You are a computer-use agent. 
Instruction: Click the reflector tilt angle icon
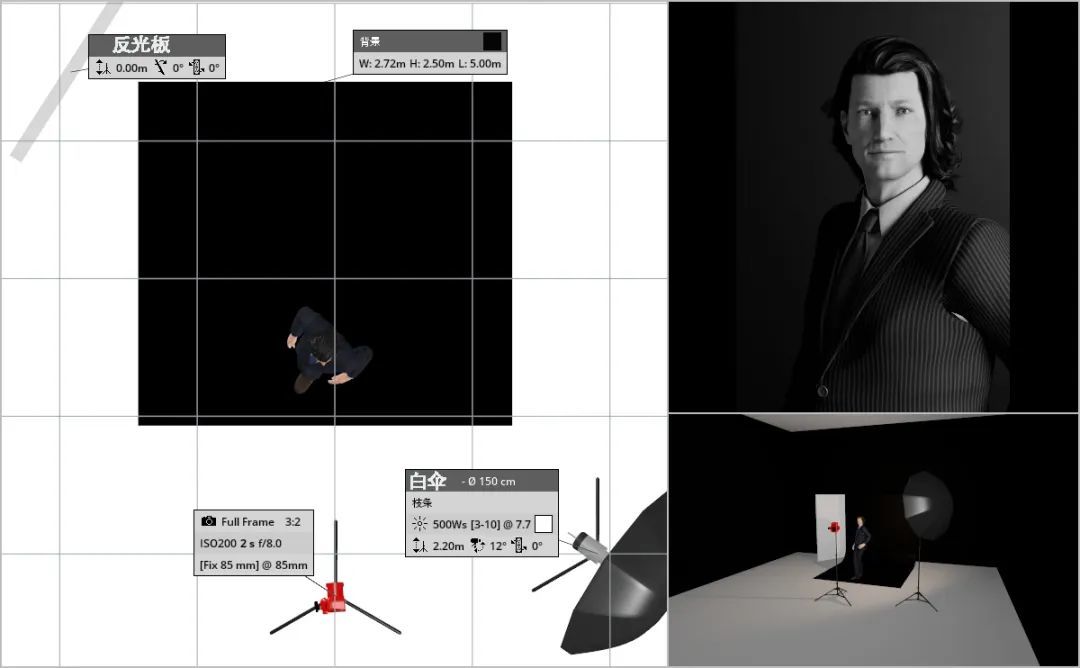[161, 67]
